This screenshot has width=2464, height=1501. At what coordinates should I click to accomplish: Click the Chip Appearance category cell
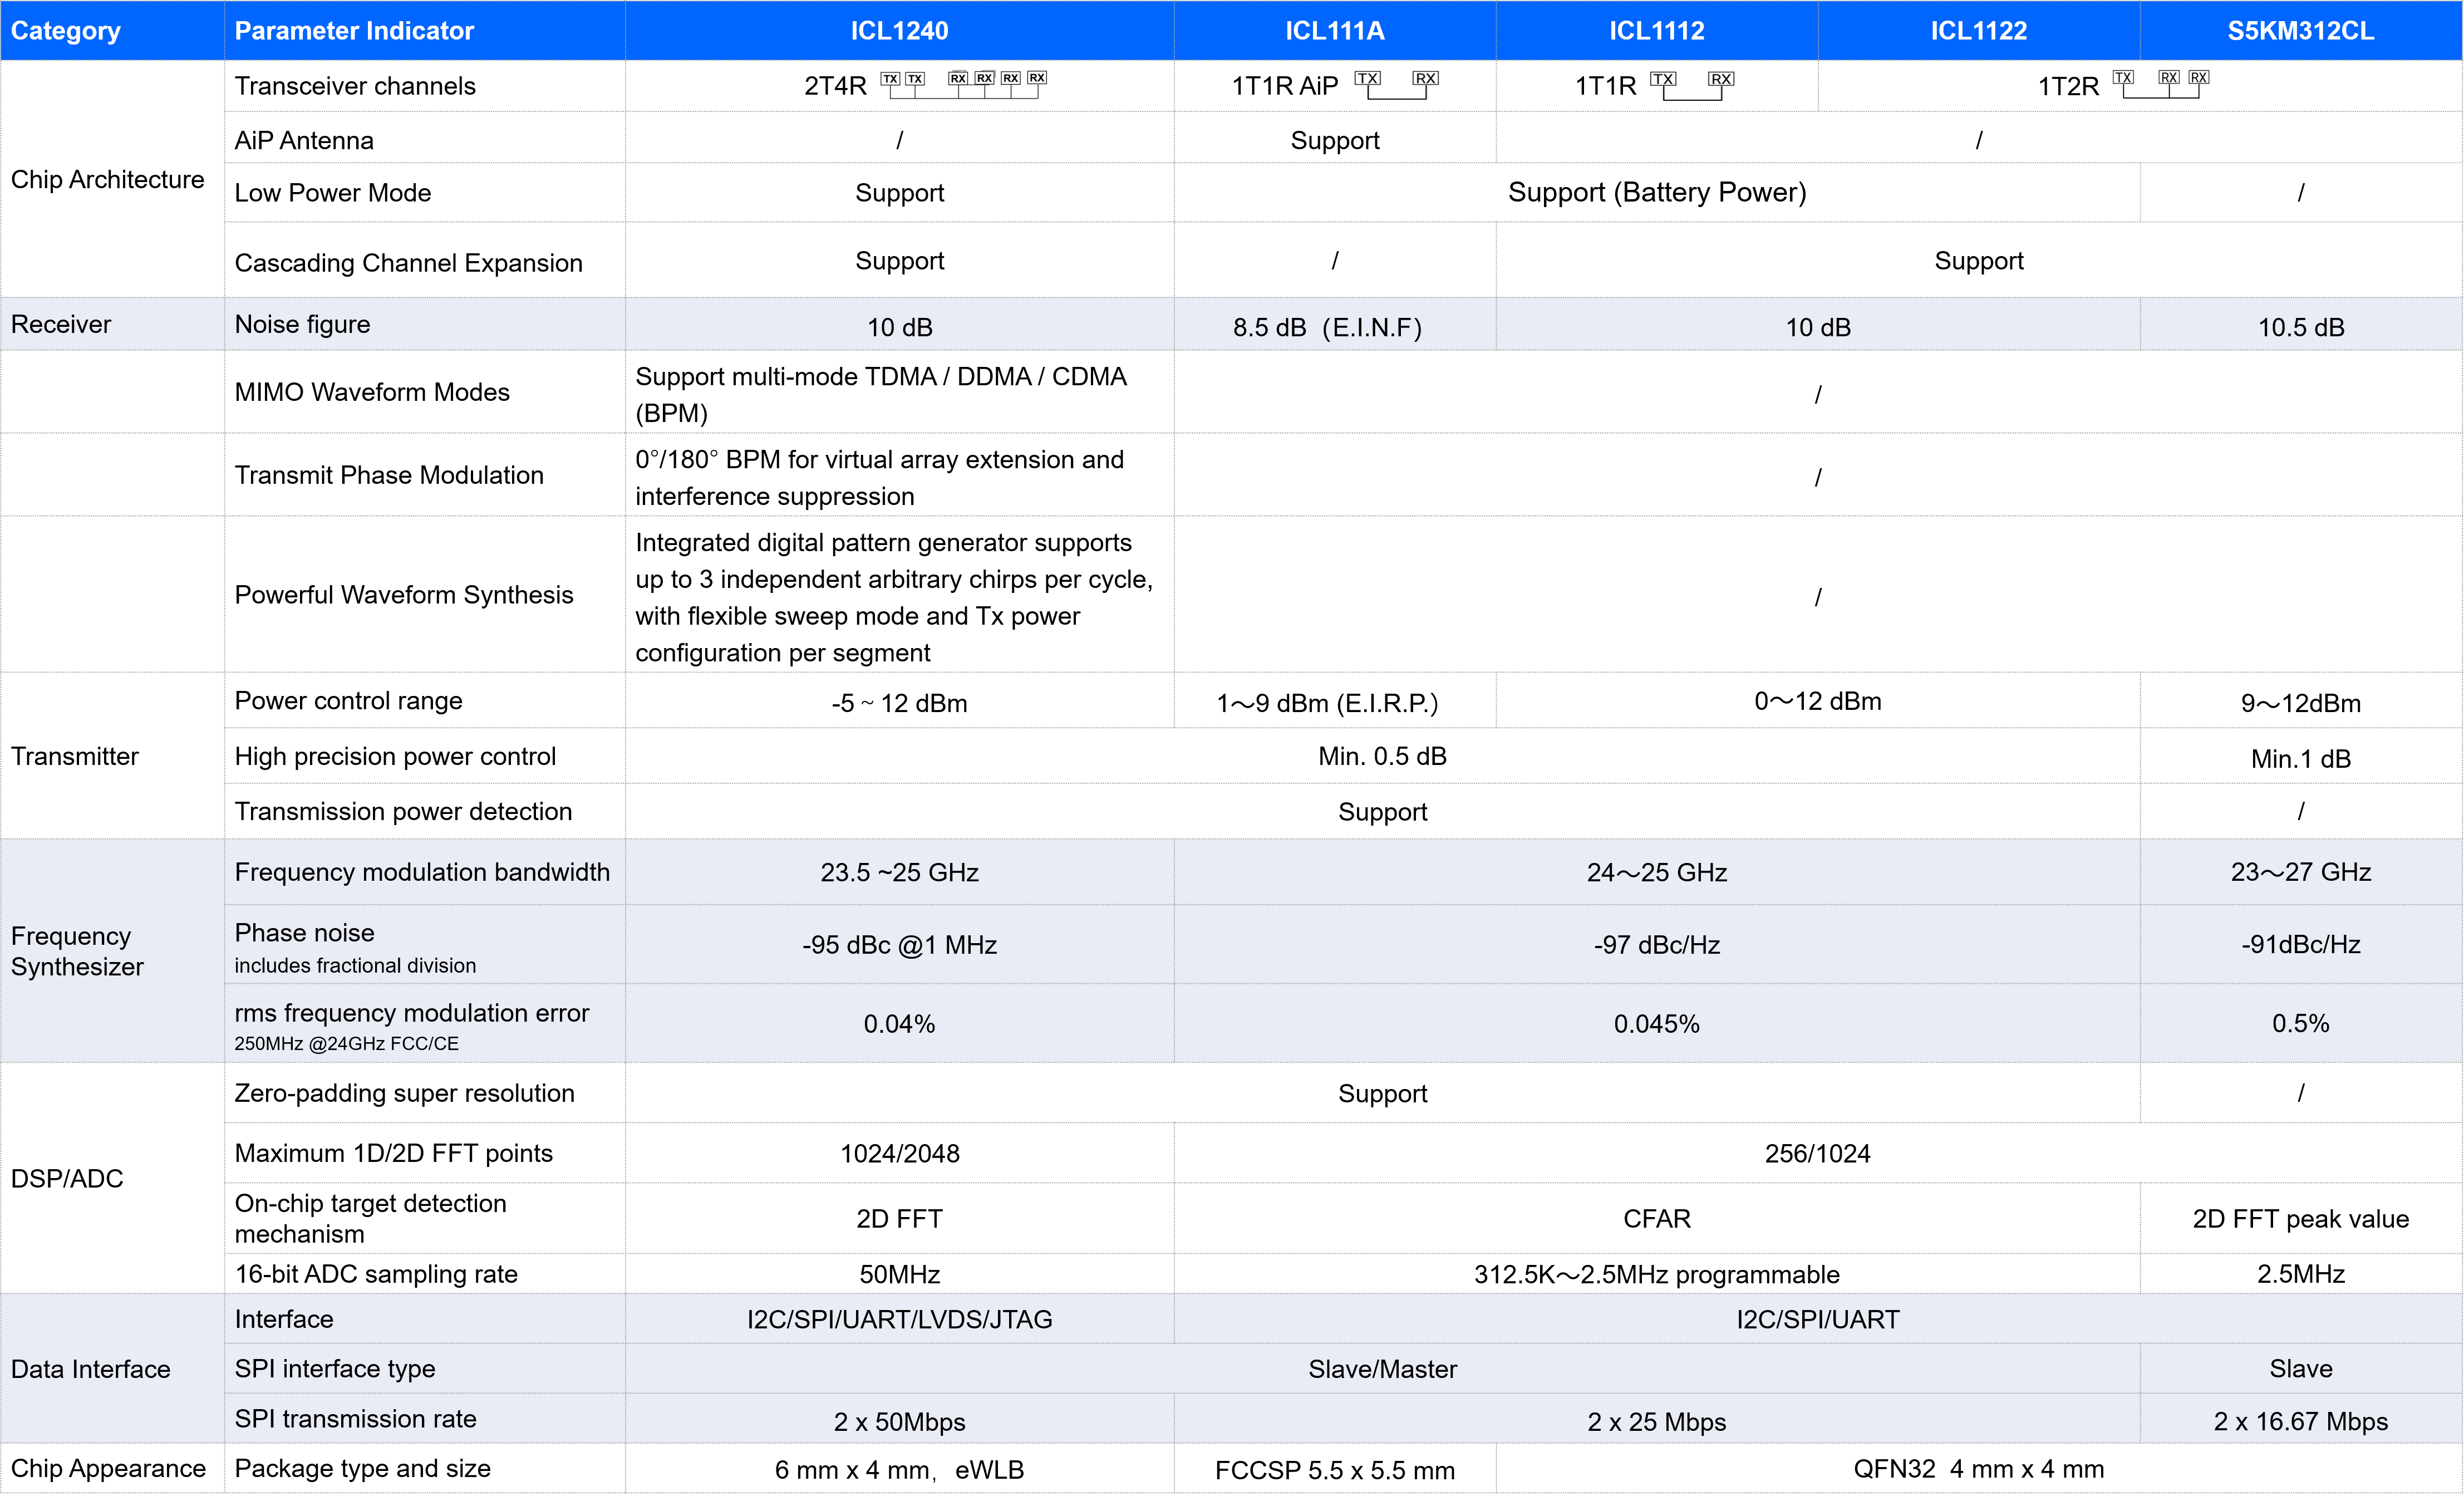click(112, 1468)
